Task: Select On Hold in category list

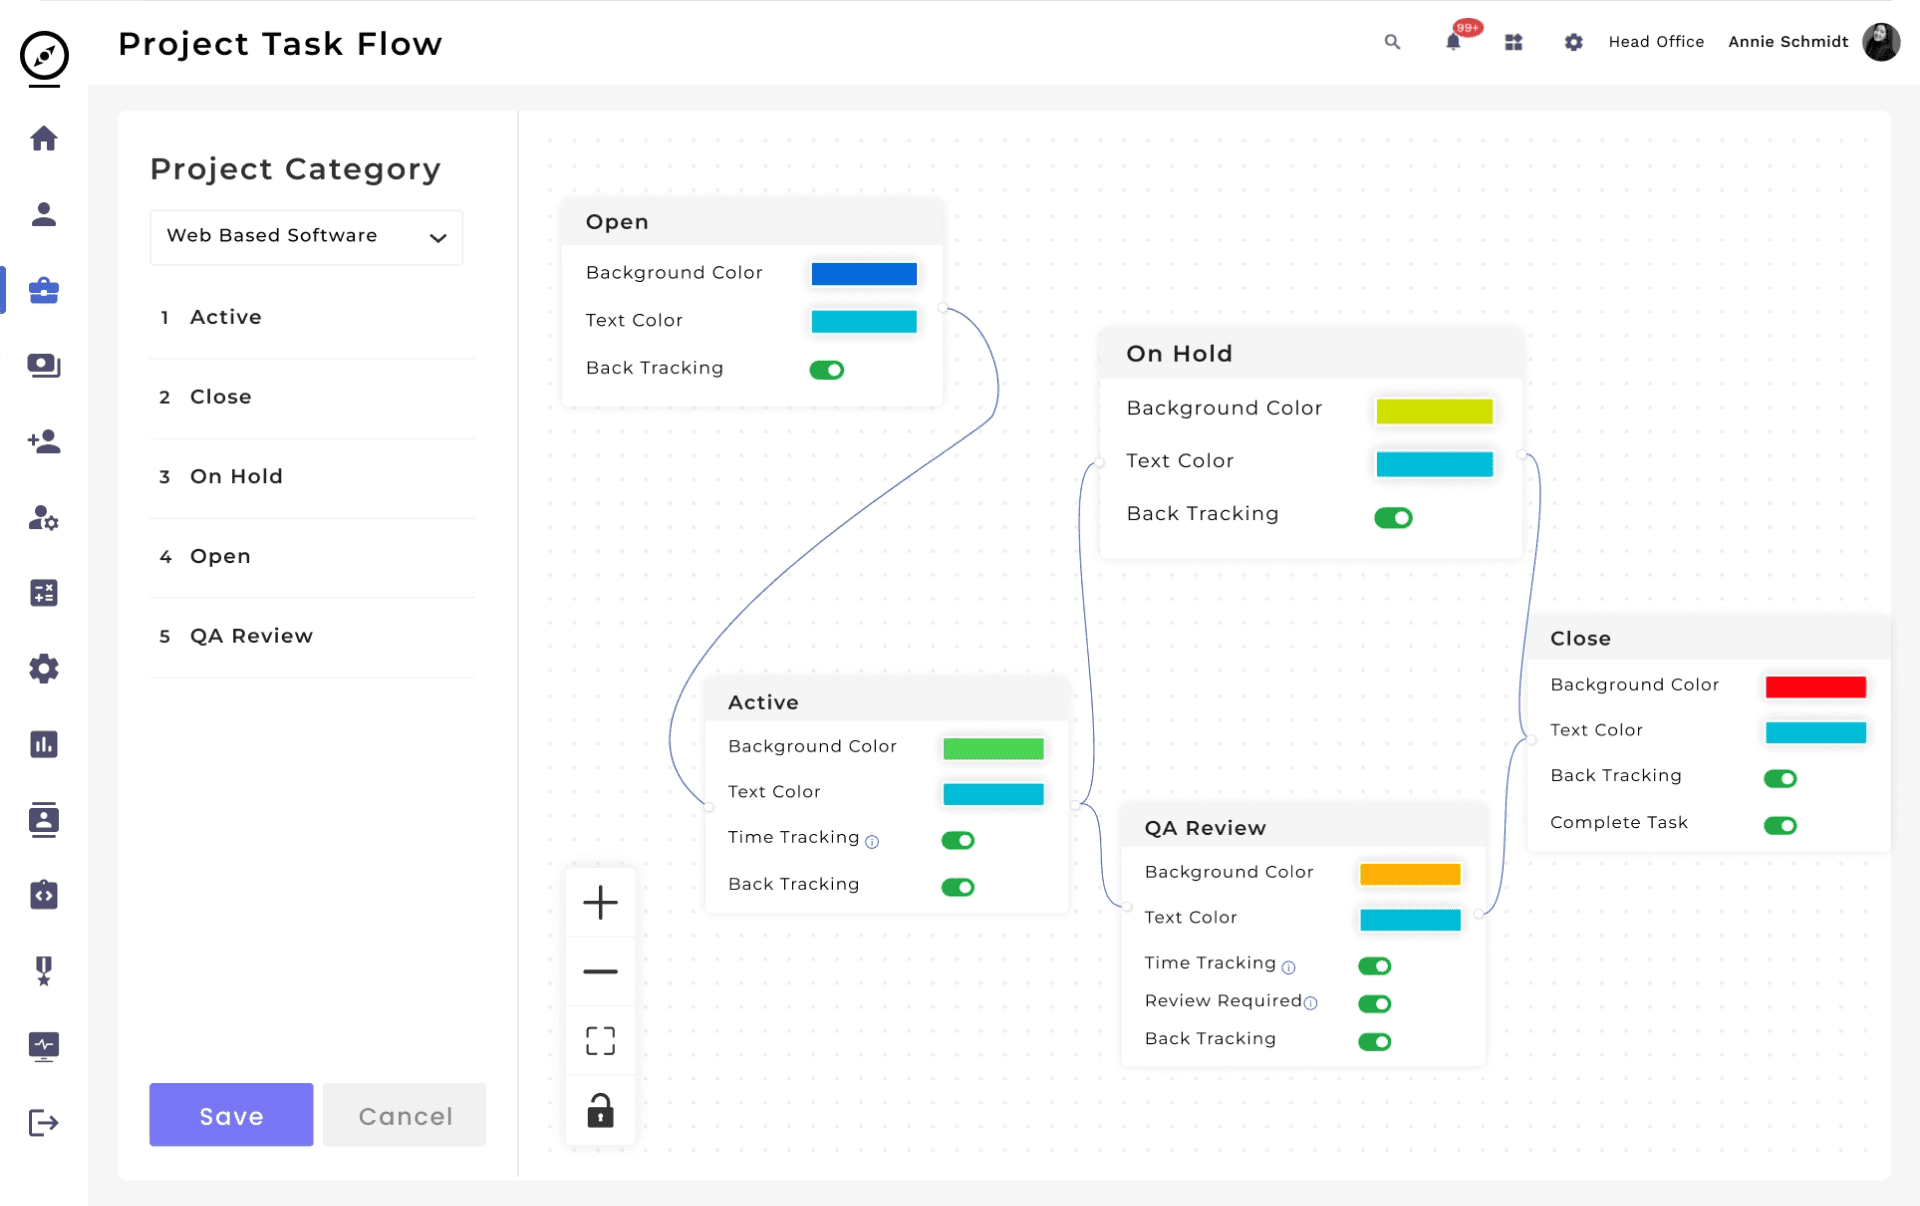Action: [x=236, y=477]
